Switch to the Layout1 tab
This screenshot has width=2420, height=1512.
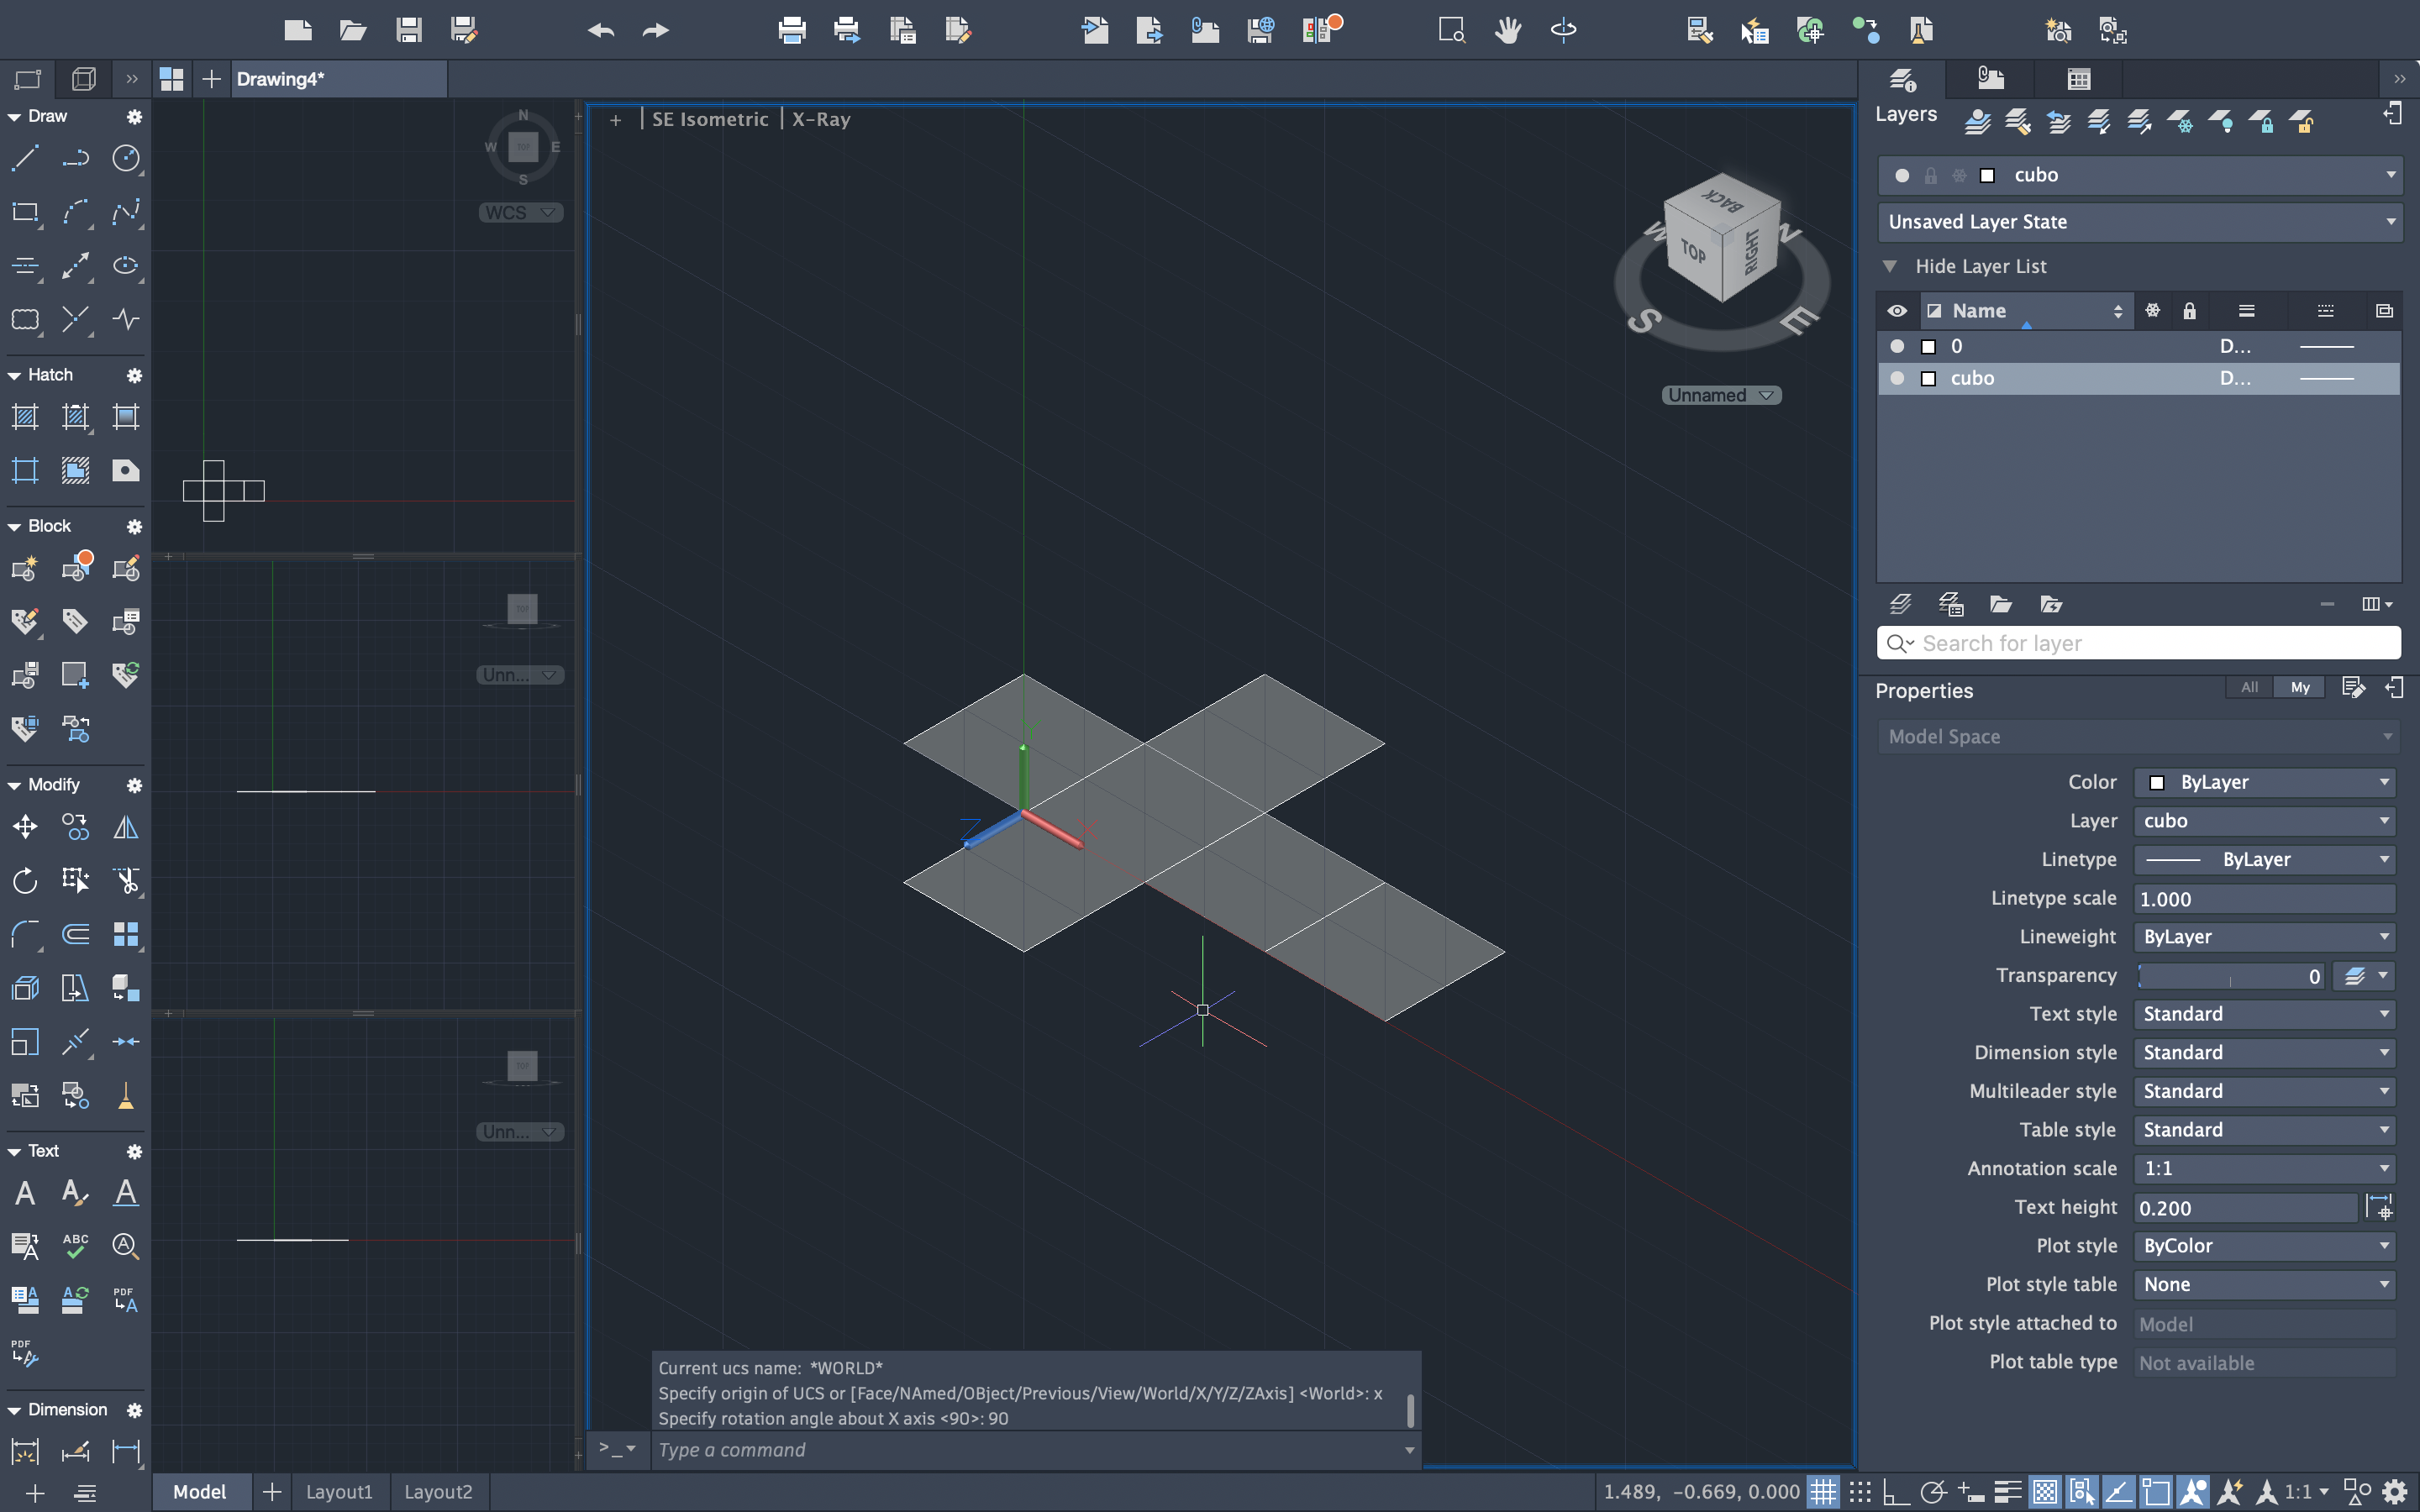(339, 1492)
